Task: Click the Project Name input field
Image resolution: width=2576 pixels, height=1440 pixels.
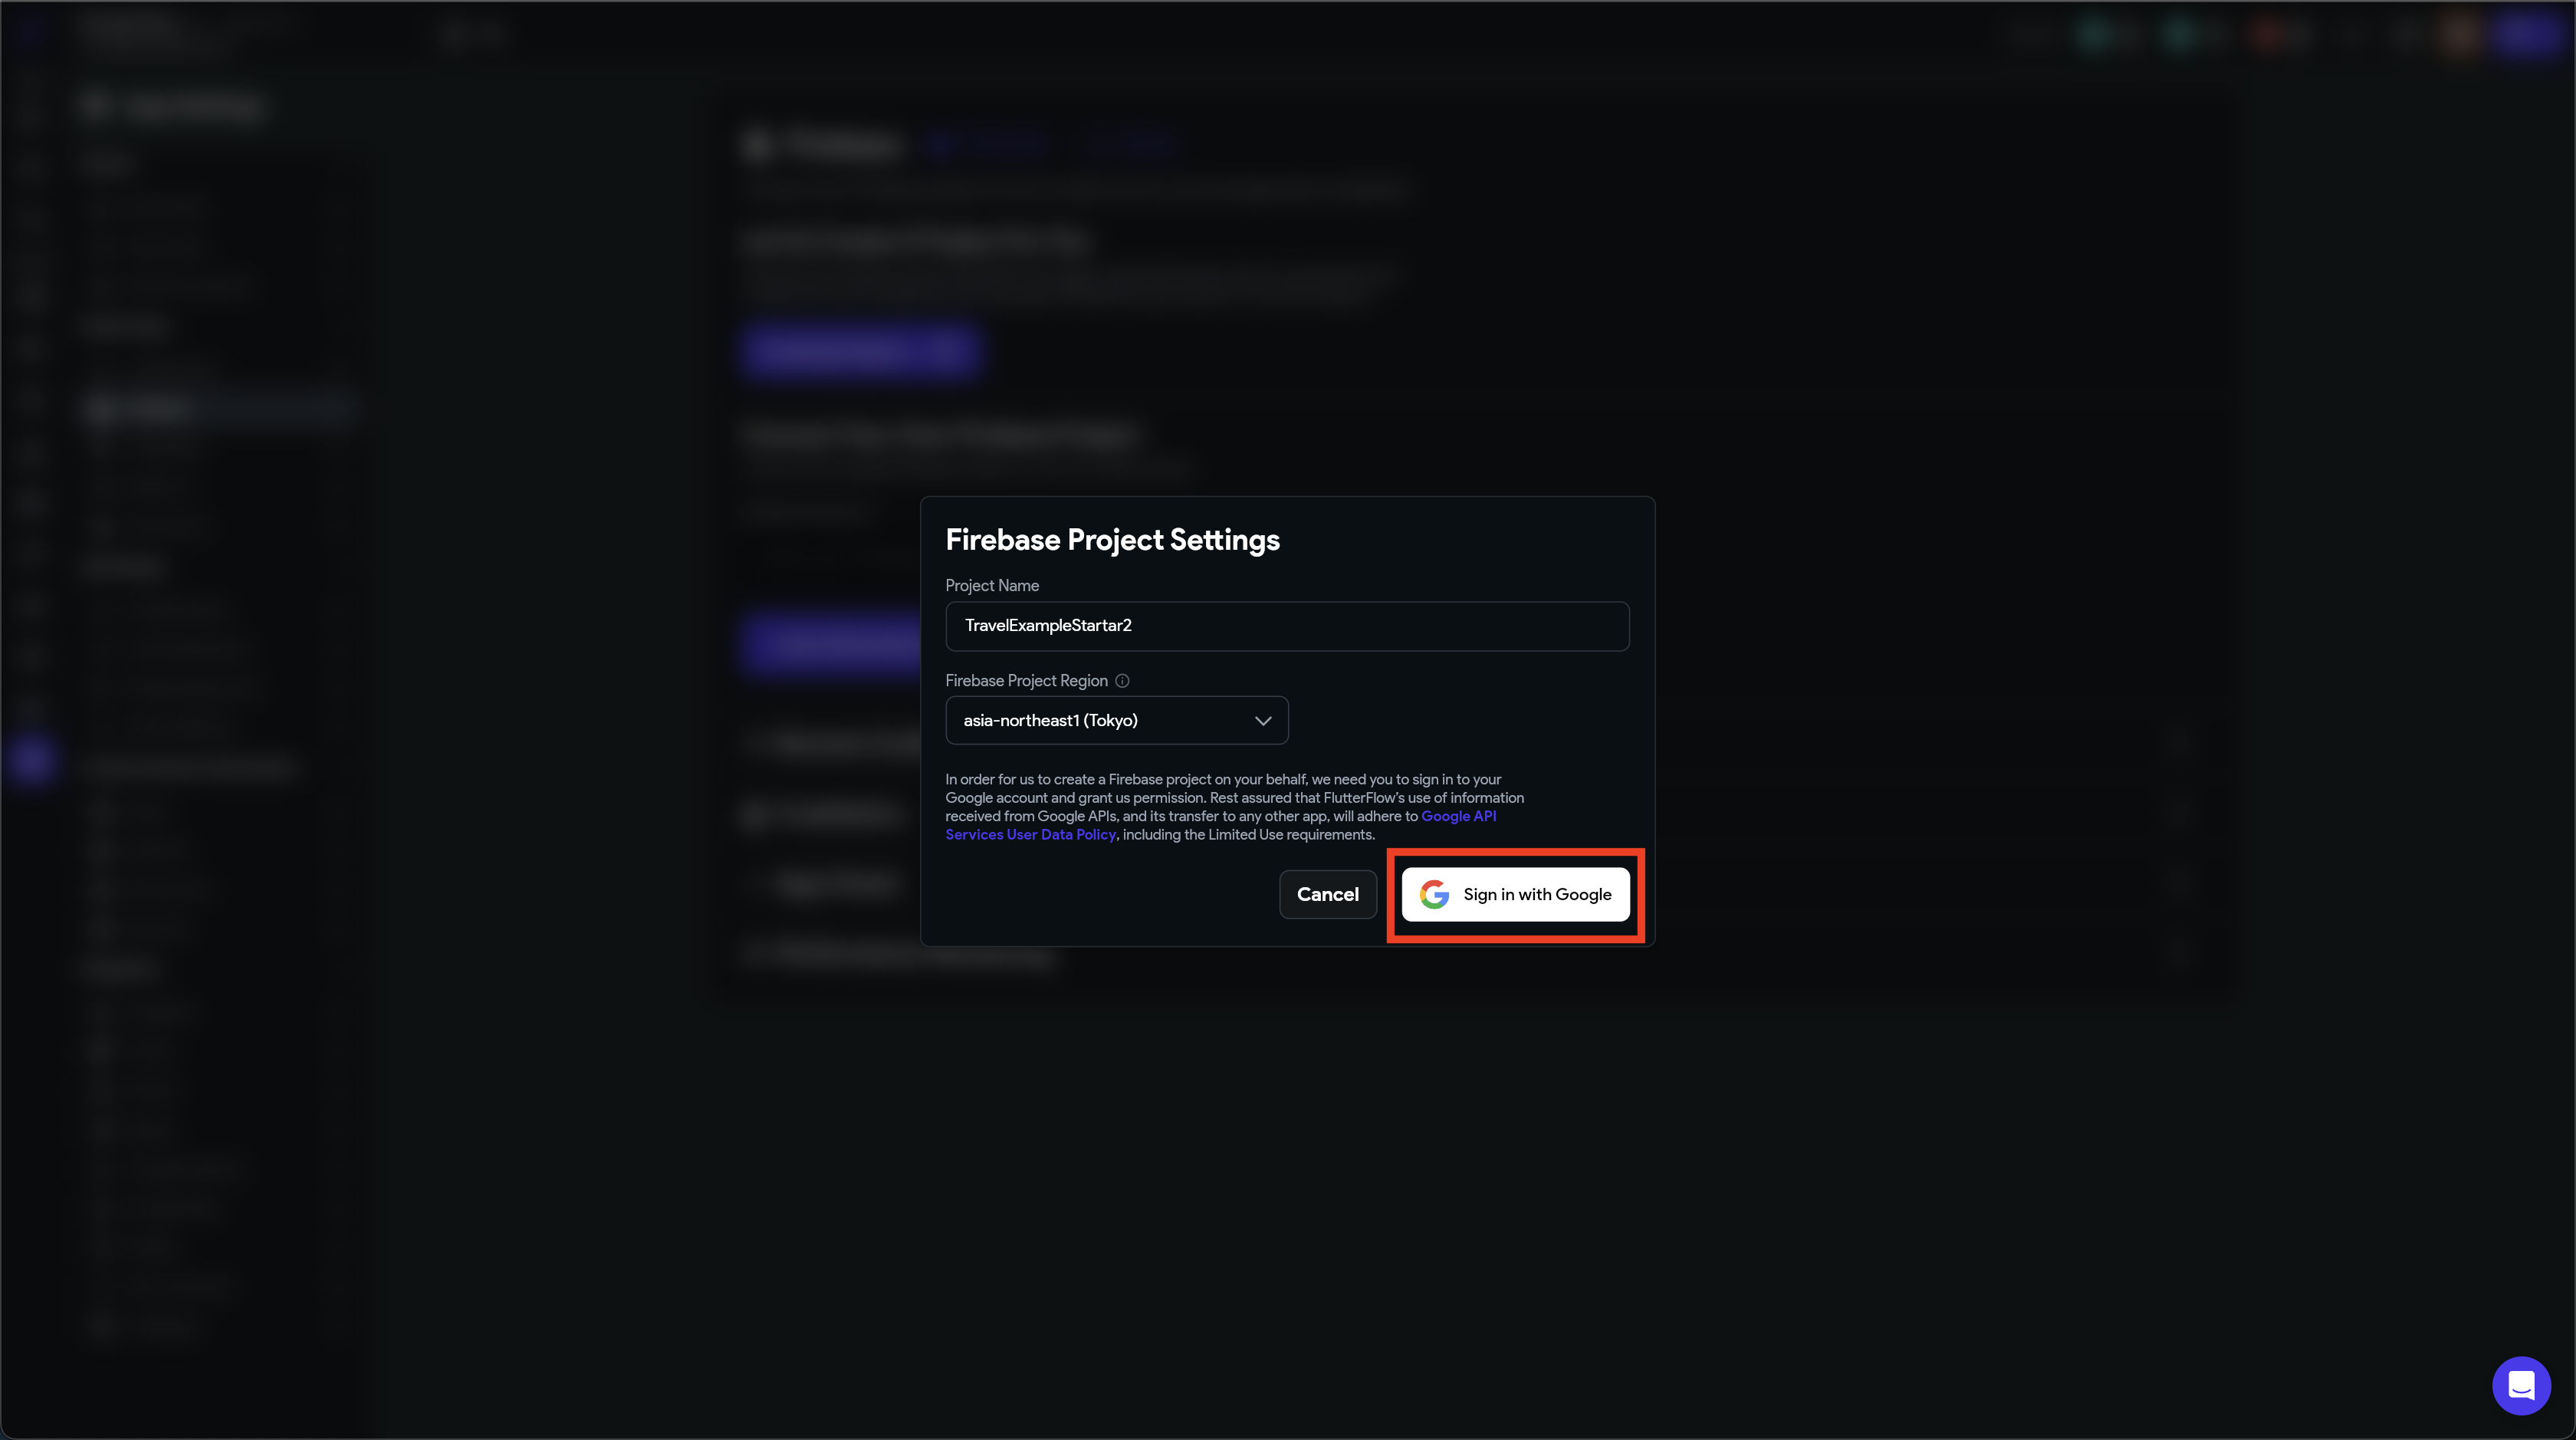Action: coord(1287,626)
